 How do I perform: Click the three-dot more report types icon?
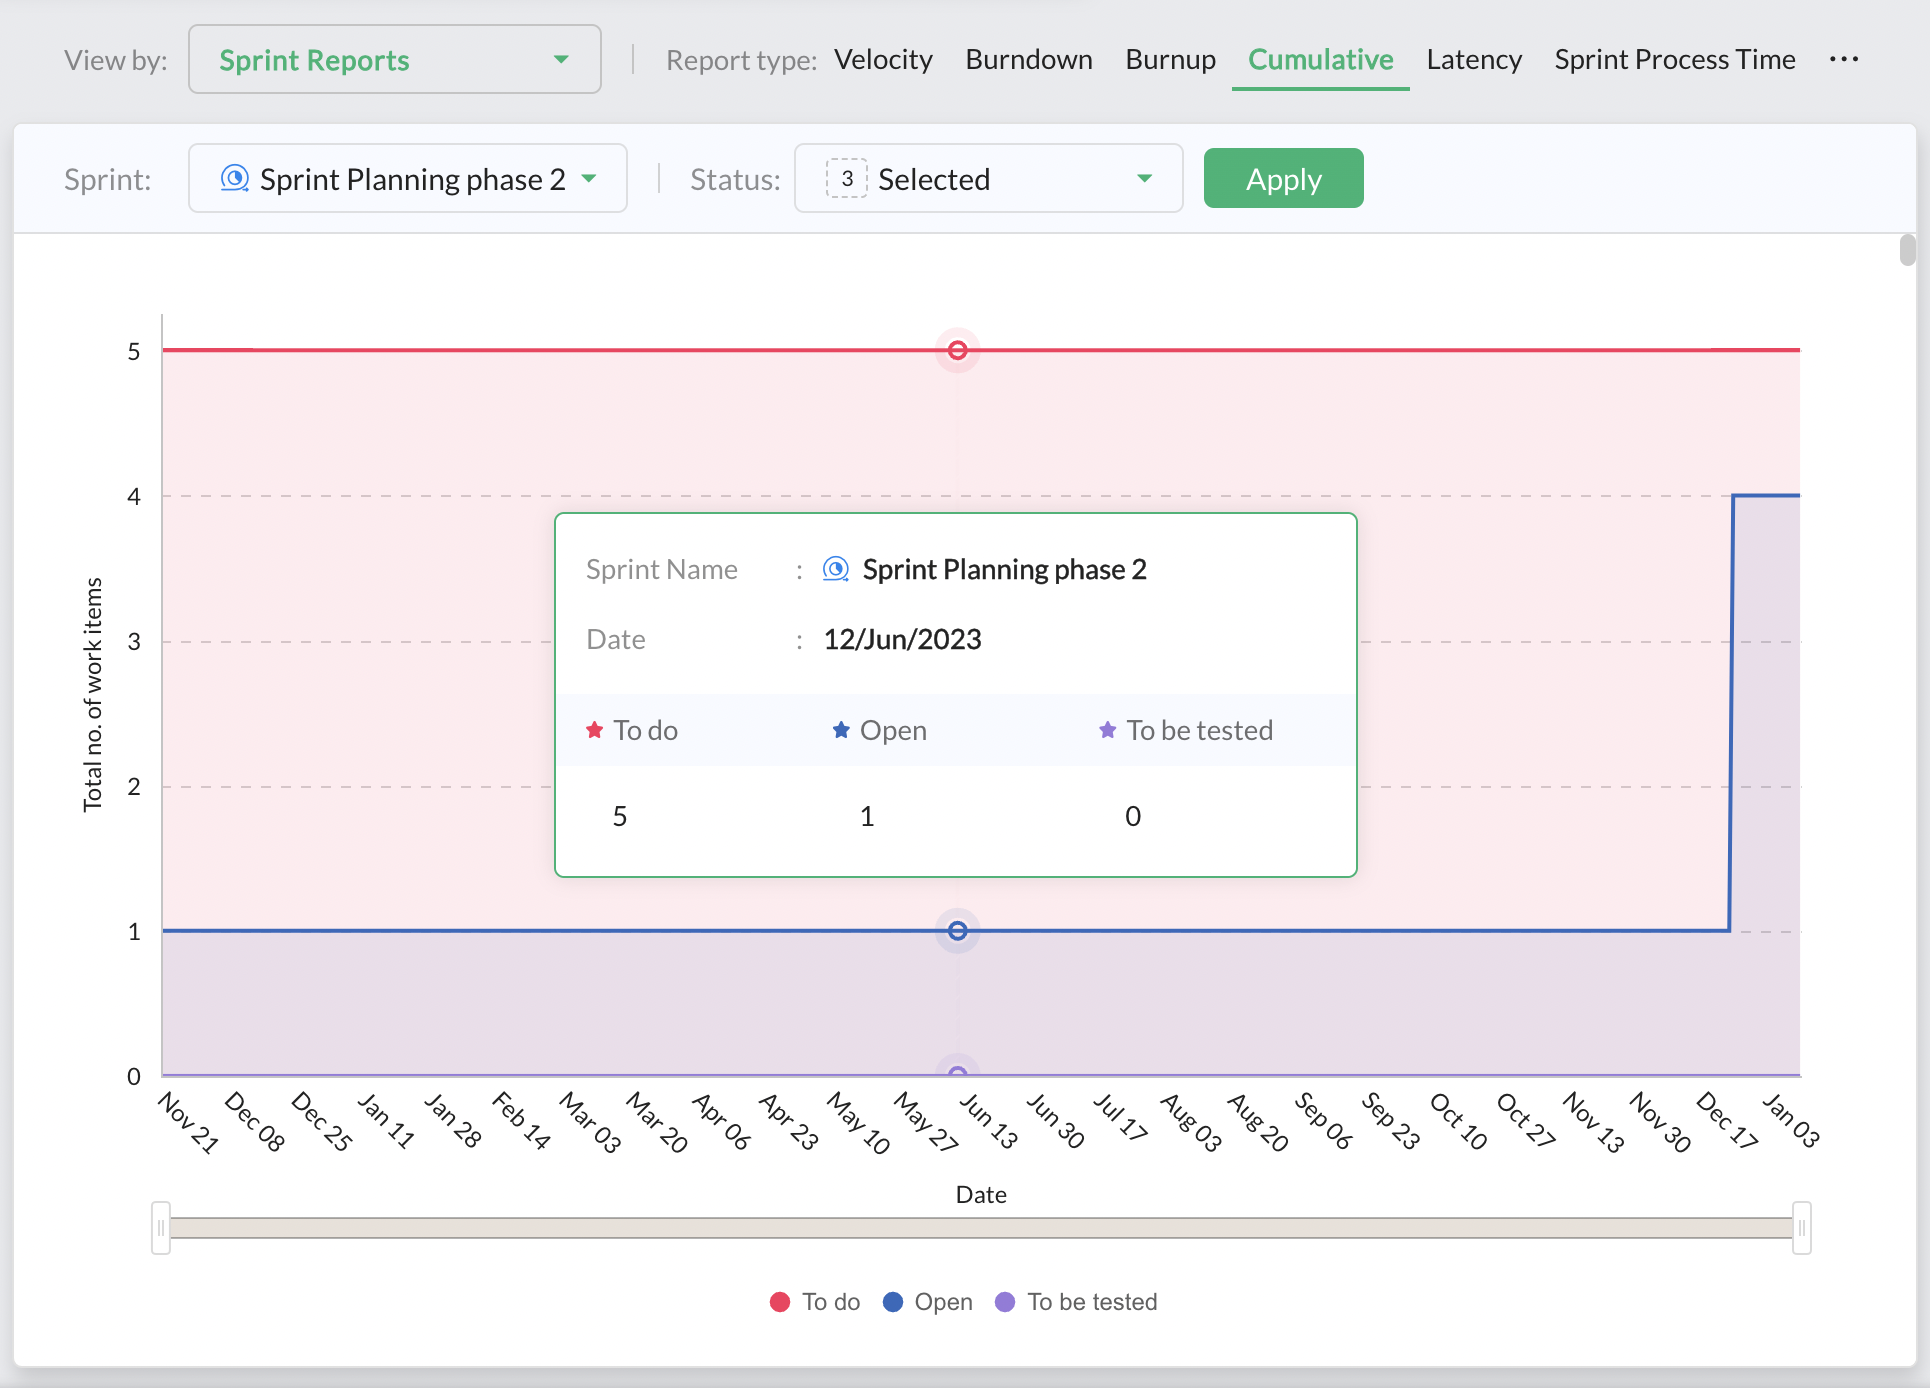[x=1843, y=59]
